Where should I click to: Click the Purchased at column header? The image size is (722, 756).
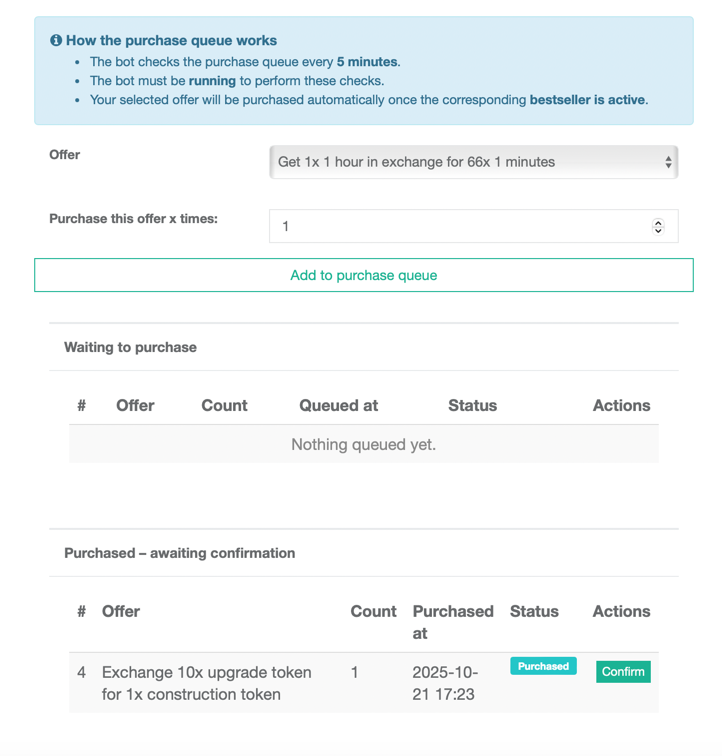pyautogui.click(x=452, y=621)
